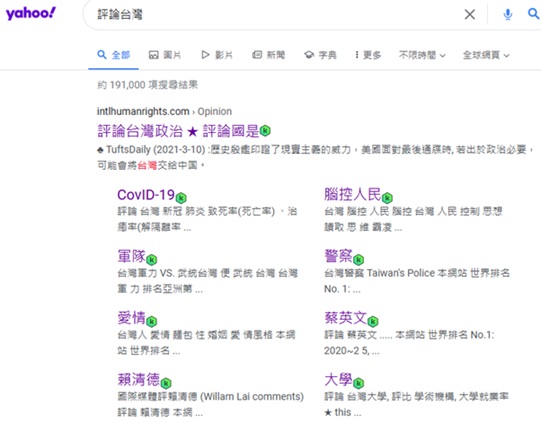Viewport: 541px width, 423px height.
Task: Expand the 更多 options menu
Action: tap(368, 55)
